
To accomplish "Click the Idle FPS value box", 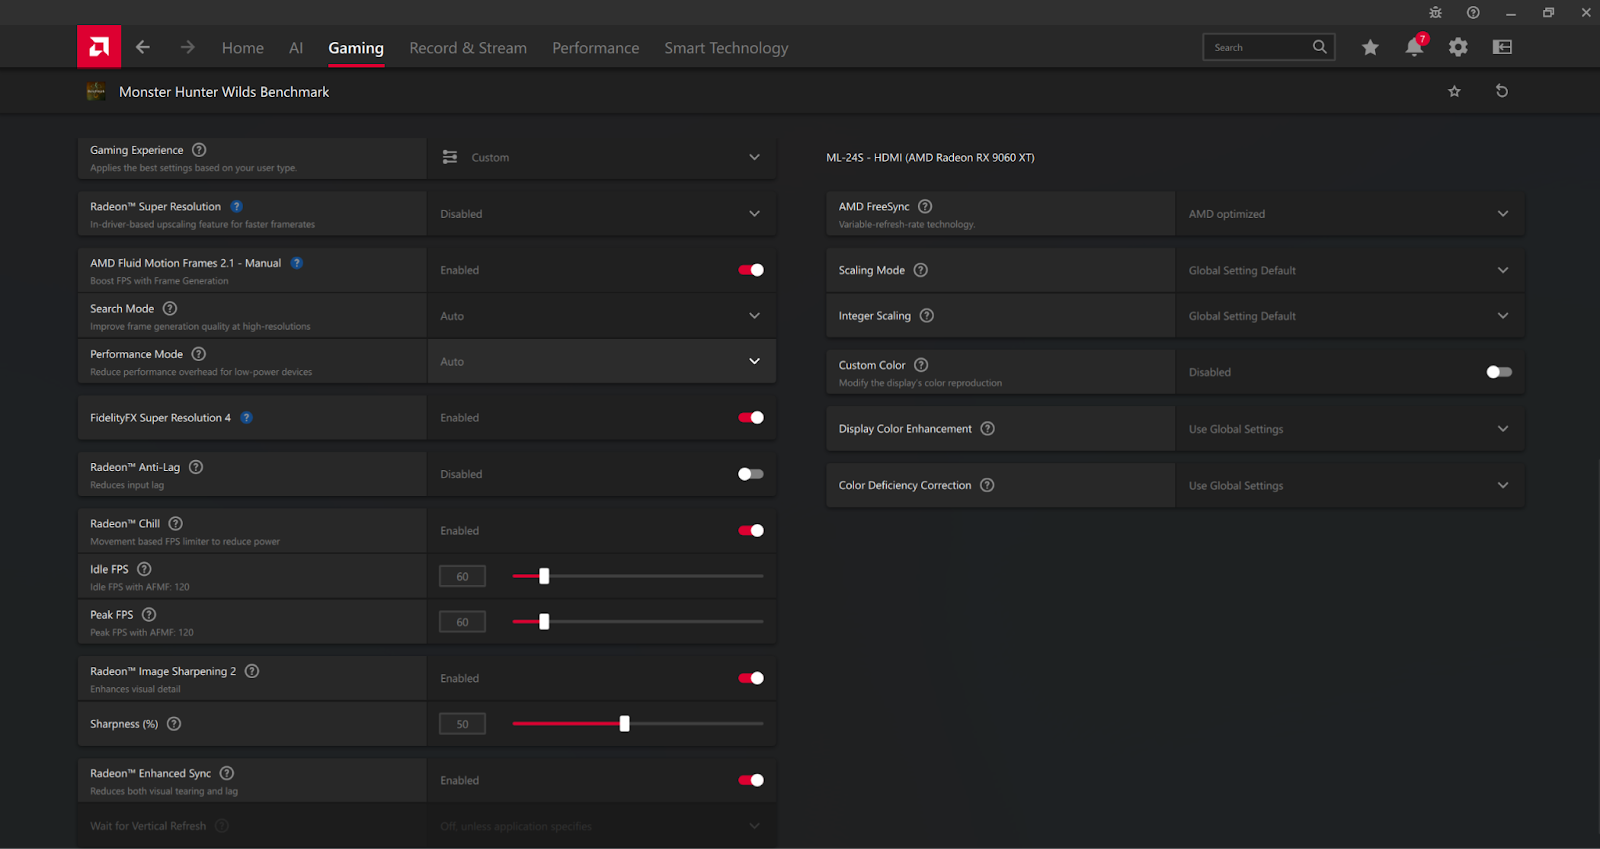I will pyautogui.click(x=462, y=576).
